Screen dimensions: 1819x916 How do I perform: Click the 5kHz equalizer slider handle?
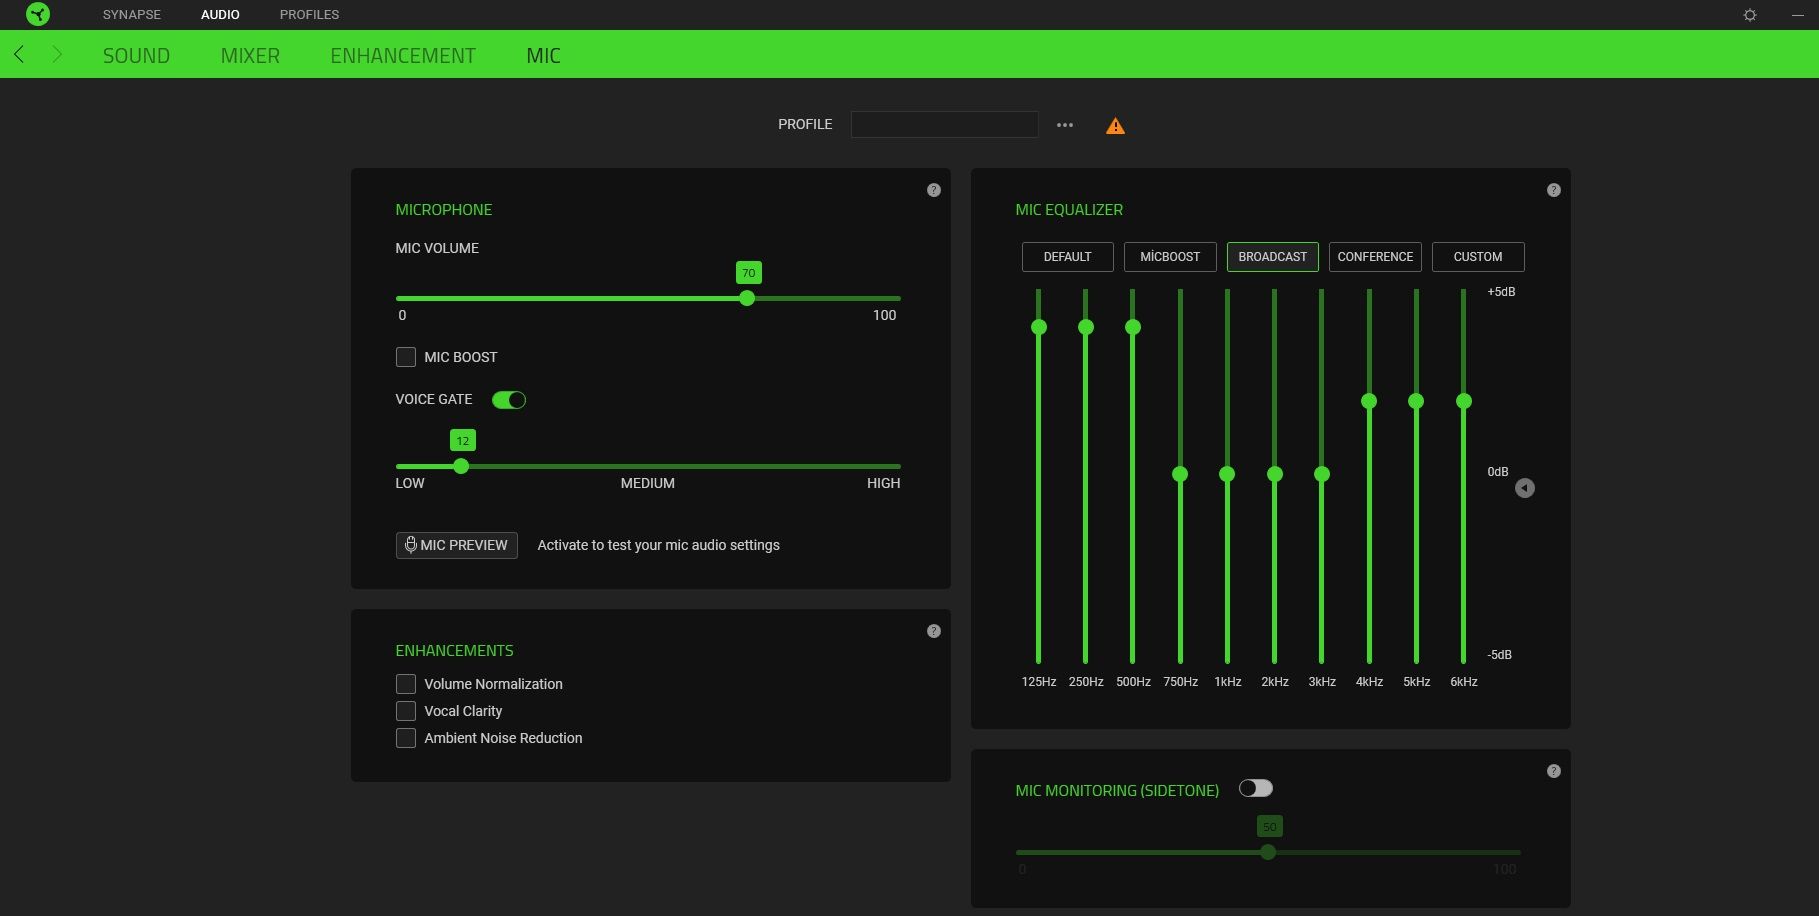1416,401
